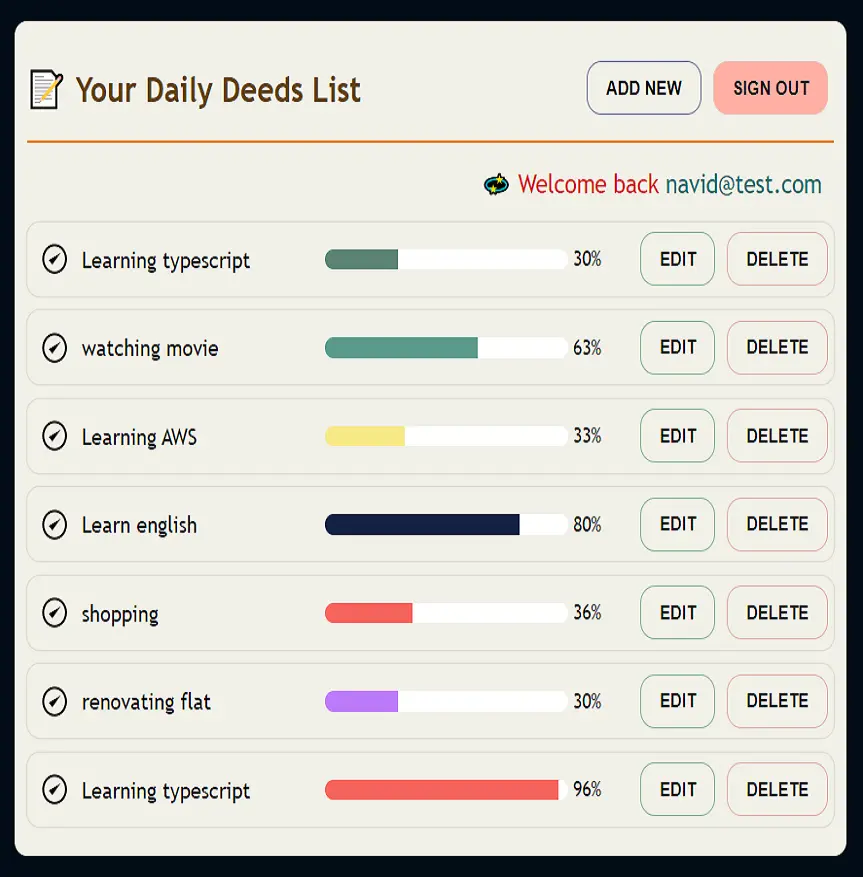Open EDIT for Learn english
Screen dimensions: 863x877
(x=677, y=525)
